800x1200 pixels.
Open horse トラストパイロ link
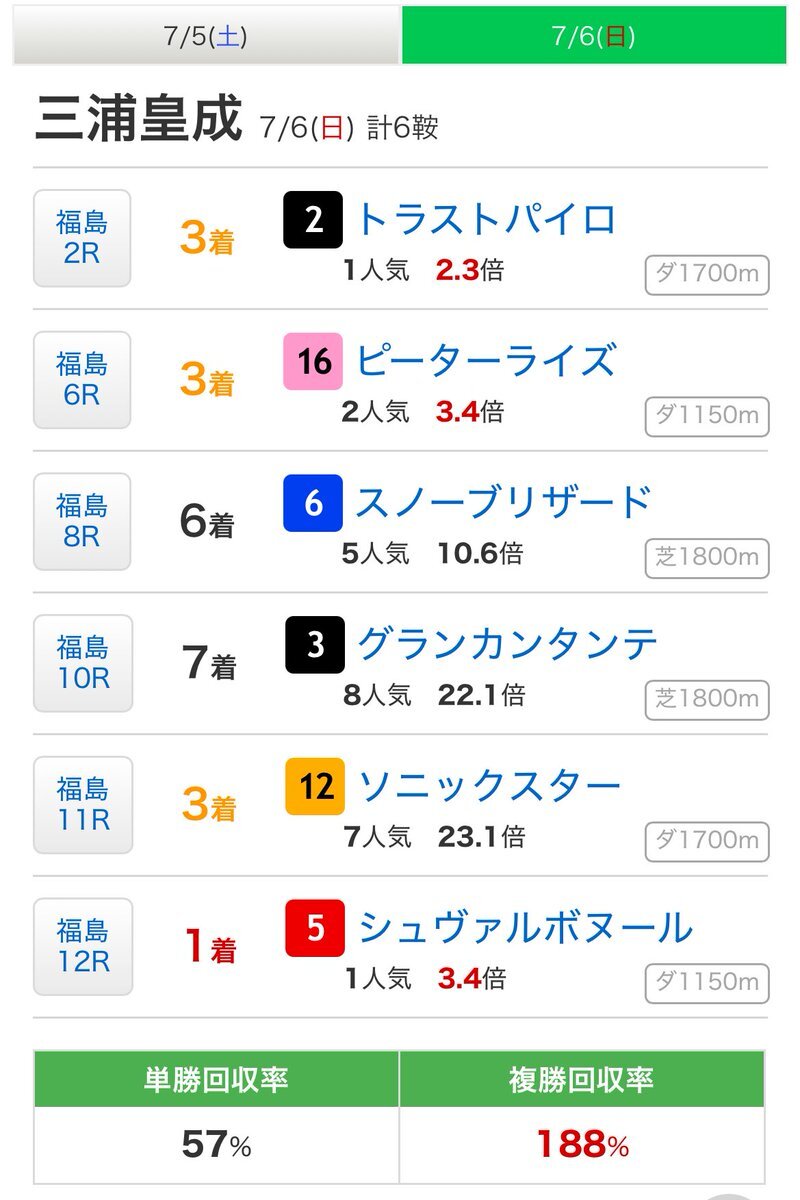pos(485,219)
